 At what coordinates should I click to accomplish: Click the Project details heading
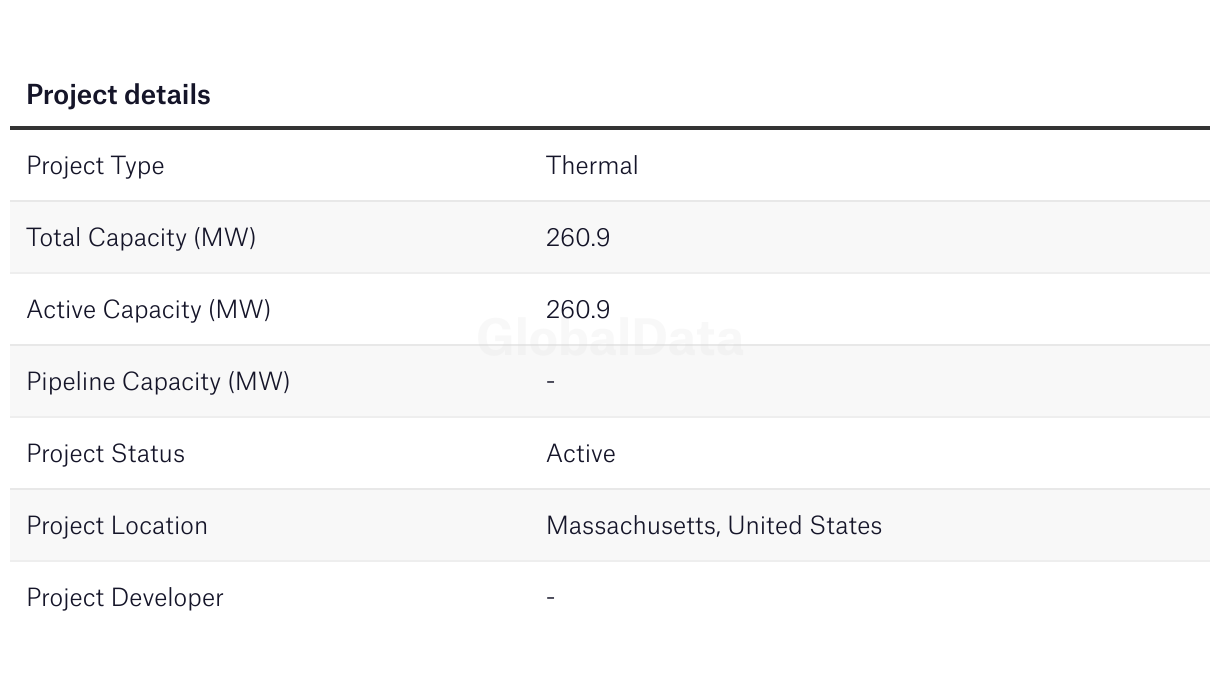coord(118,95)
